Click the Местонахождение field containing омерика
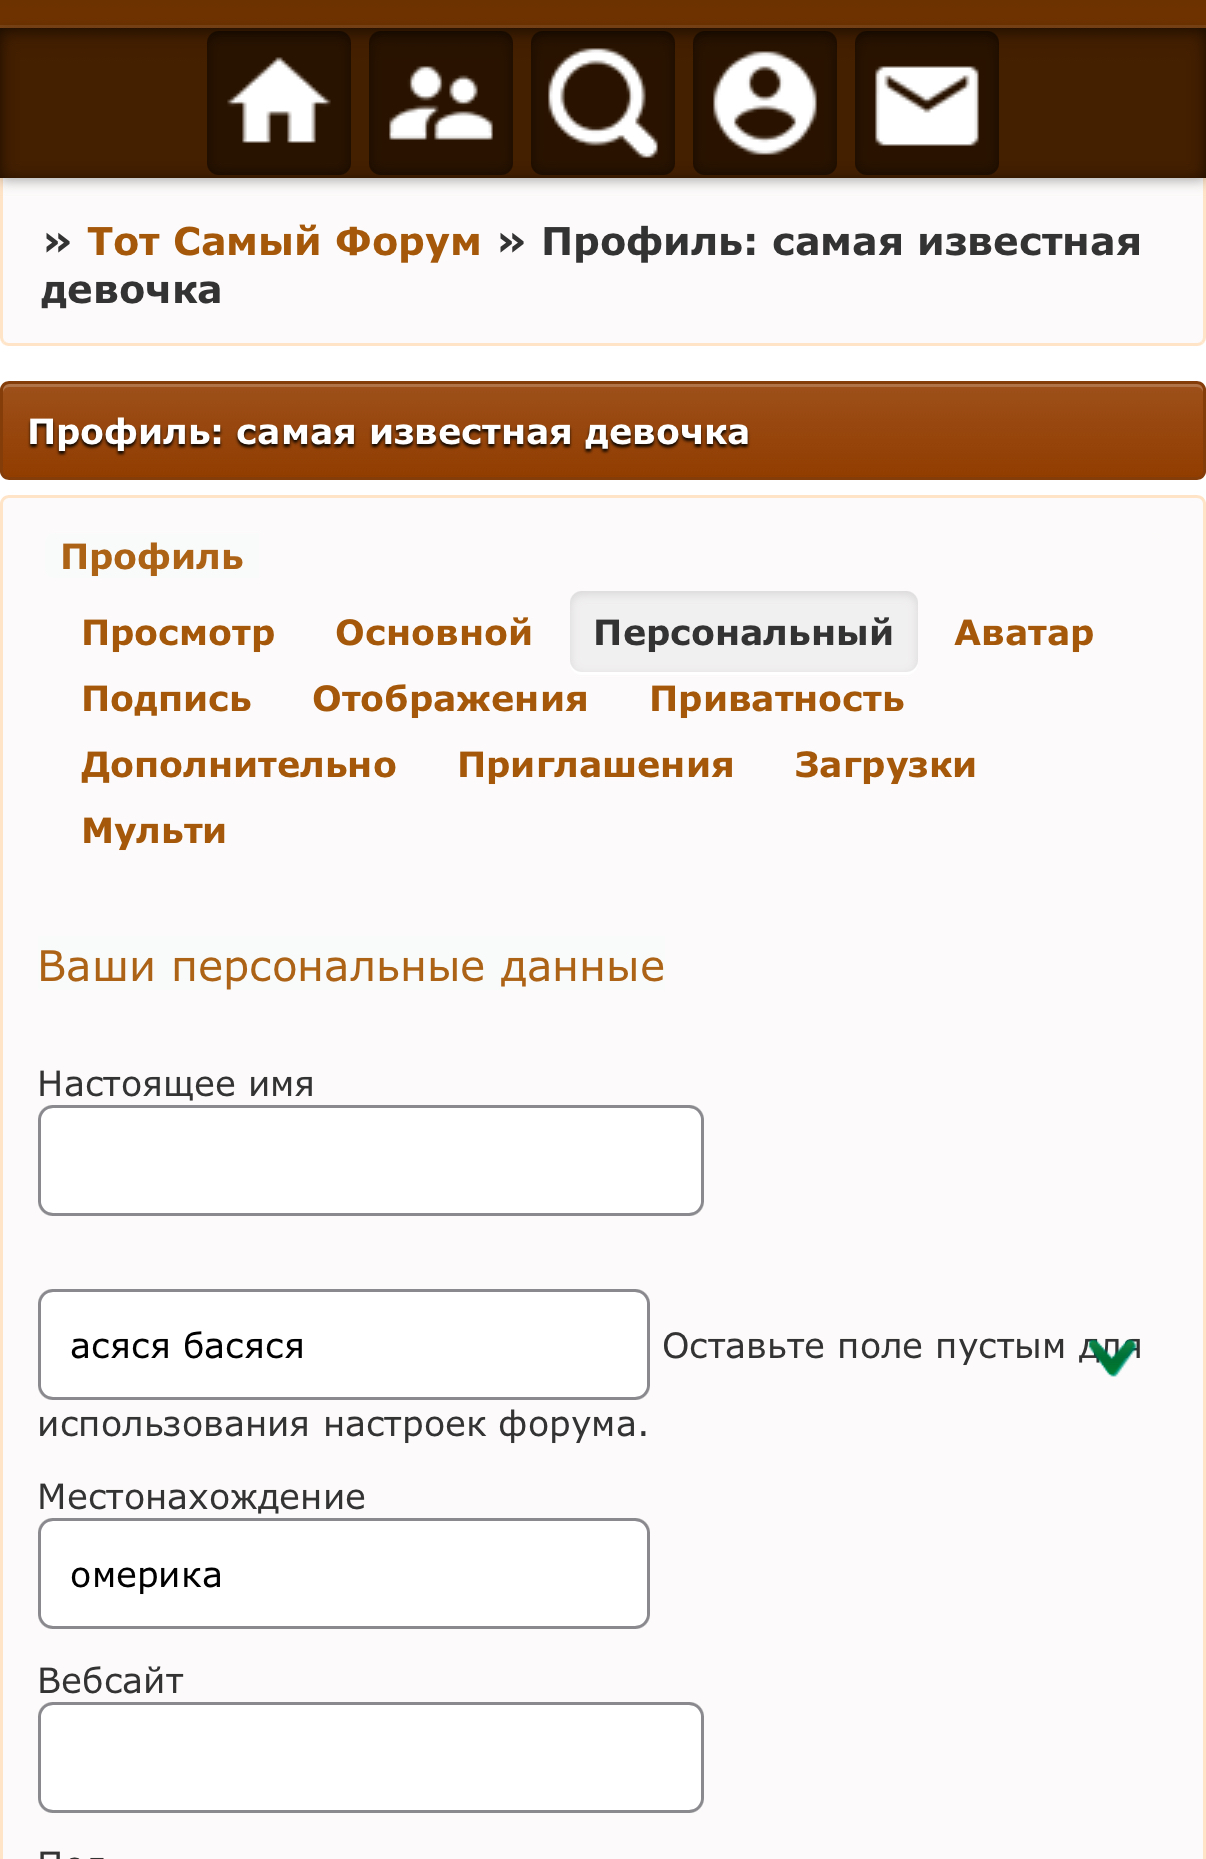 (344, 1573)
